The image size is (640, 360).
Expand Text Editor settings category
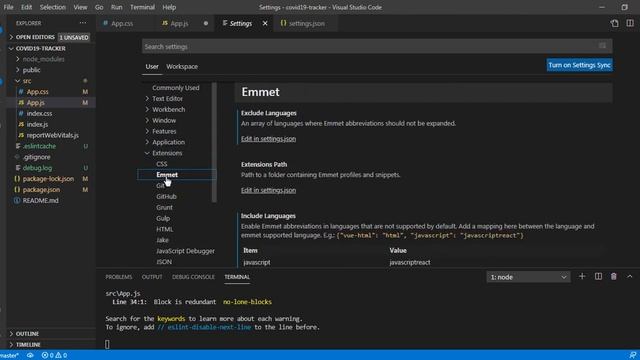pyautogui.click(x=167, y=99)
